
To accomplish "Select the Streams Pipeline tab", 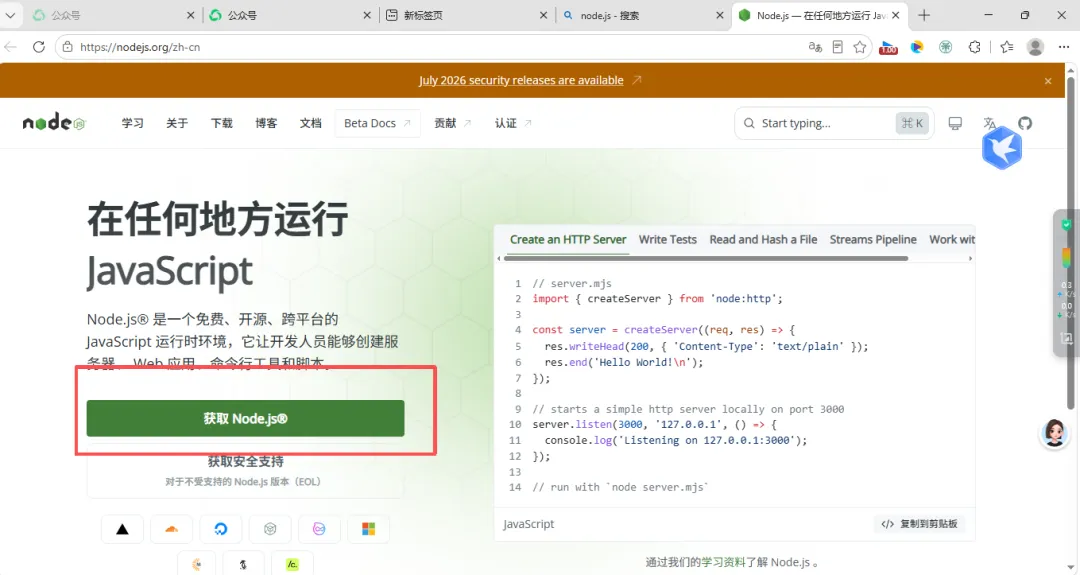I will coord(873,239).
